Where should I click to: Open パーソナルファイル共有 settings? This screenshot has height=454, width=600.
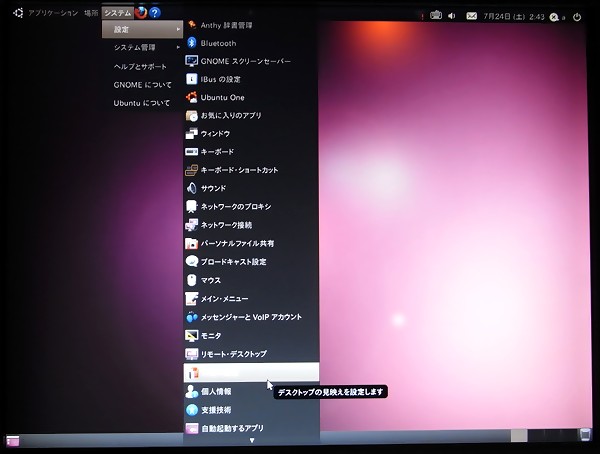pyautogui.click(x=251, y=243)
